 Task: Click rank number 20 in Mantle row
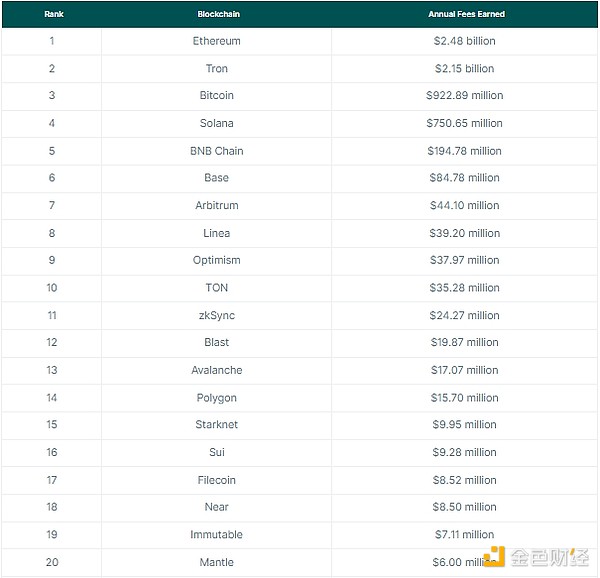[52, 562]
